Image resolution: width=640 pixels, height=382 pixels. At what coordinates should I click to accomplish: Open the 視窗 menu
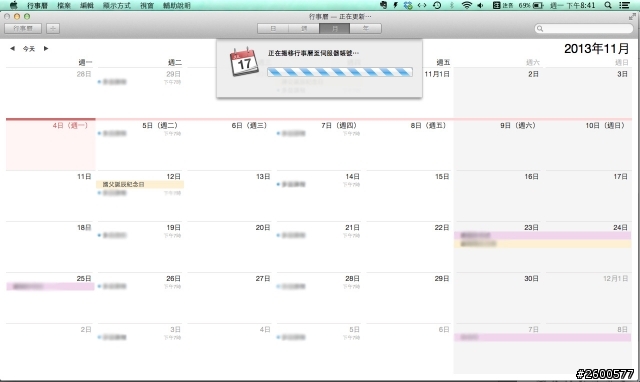tap(147, 5)
